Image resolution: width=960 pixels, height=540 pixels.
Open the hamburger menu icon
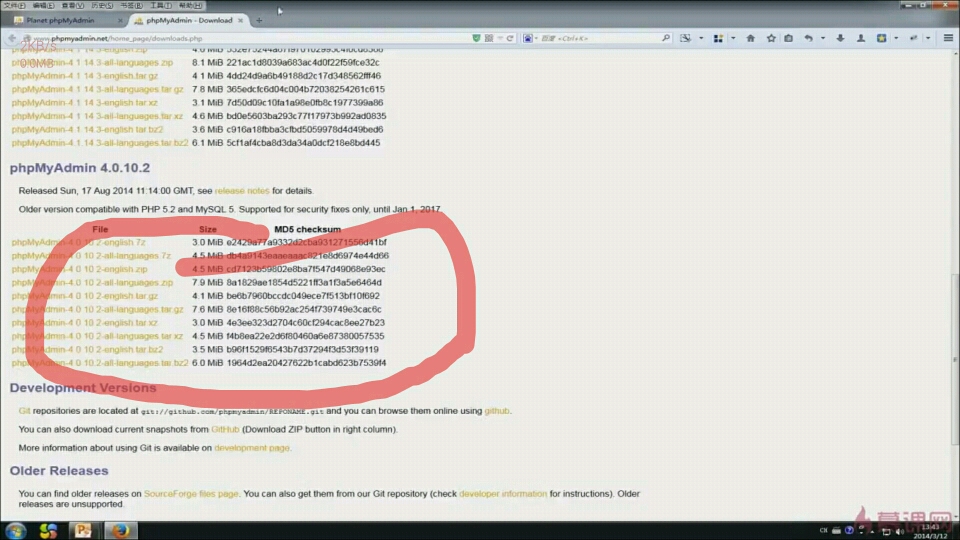coord(948,38)
